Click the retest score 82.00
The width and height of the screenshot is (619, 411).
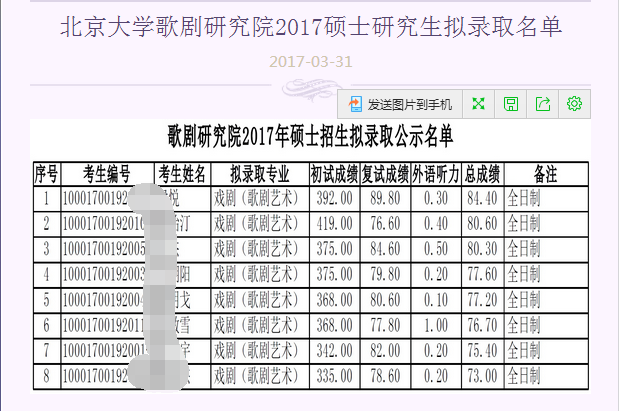[385, 351]
